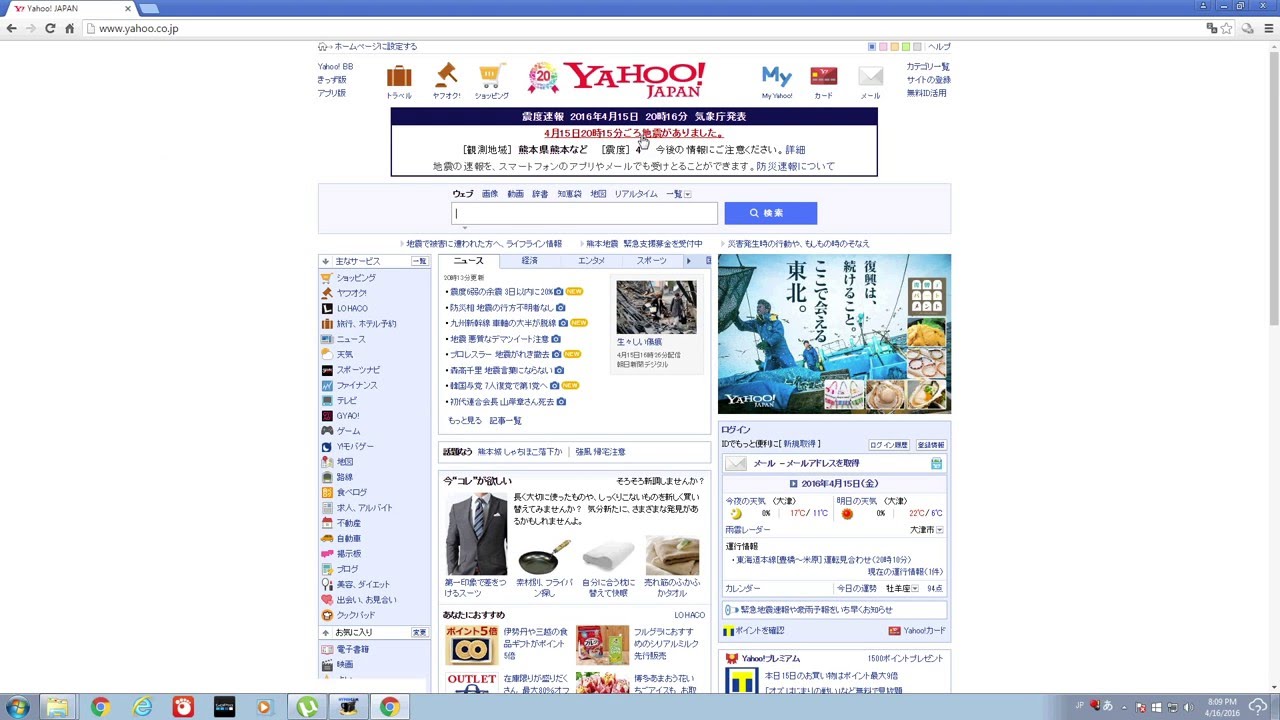Show more news tabs with right arrow
Viewport: 1280px width, 720px height.
pos(688,261)
